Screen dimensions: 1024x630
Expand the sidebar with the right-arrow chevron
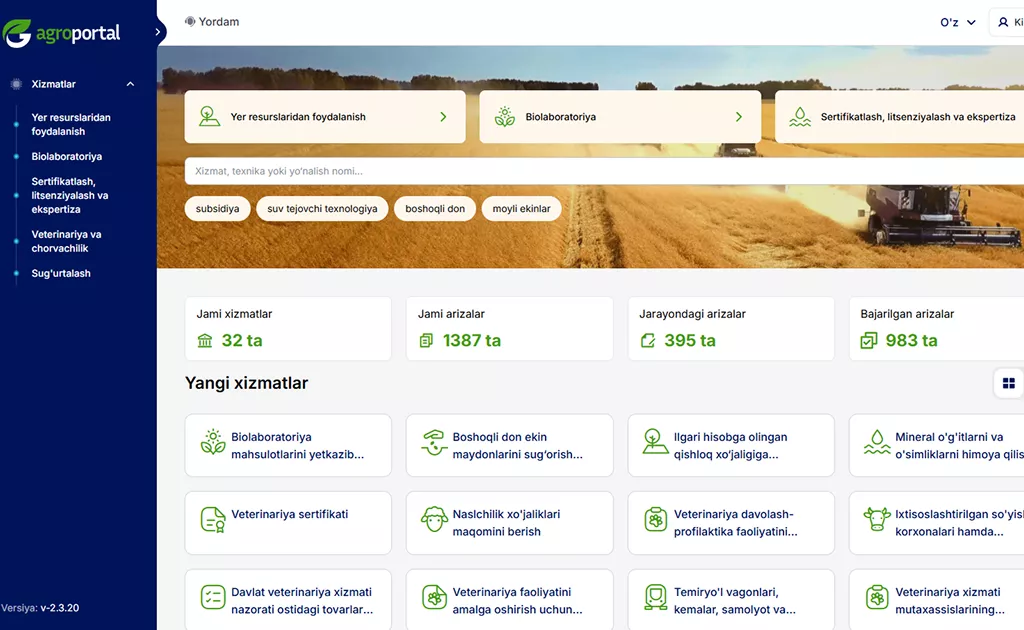[158, 31]
